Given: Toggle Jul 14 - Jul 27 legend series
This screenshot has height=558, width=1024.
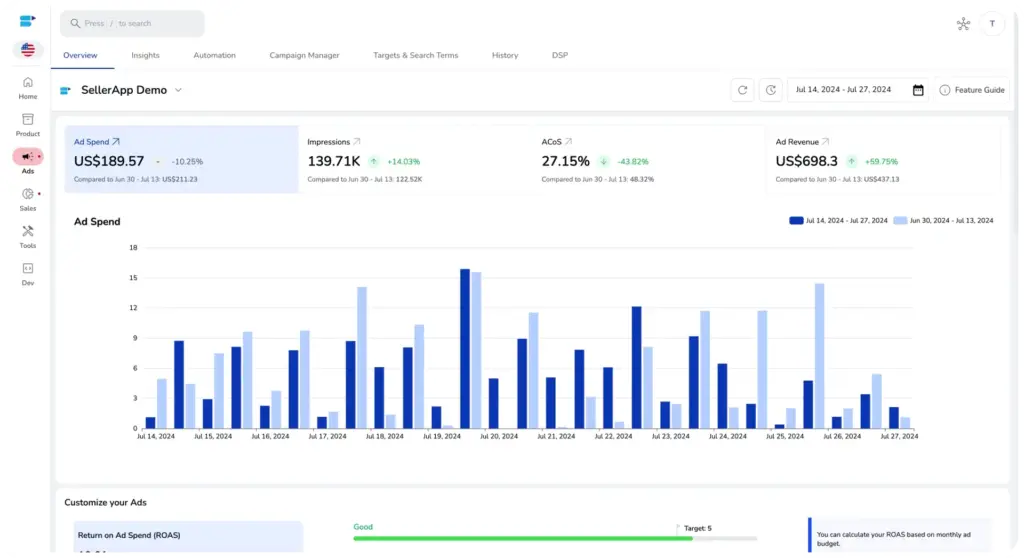Looking at the screenshot, I should pos(838,220).
